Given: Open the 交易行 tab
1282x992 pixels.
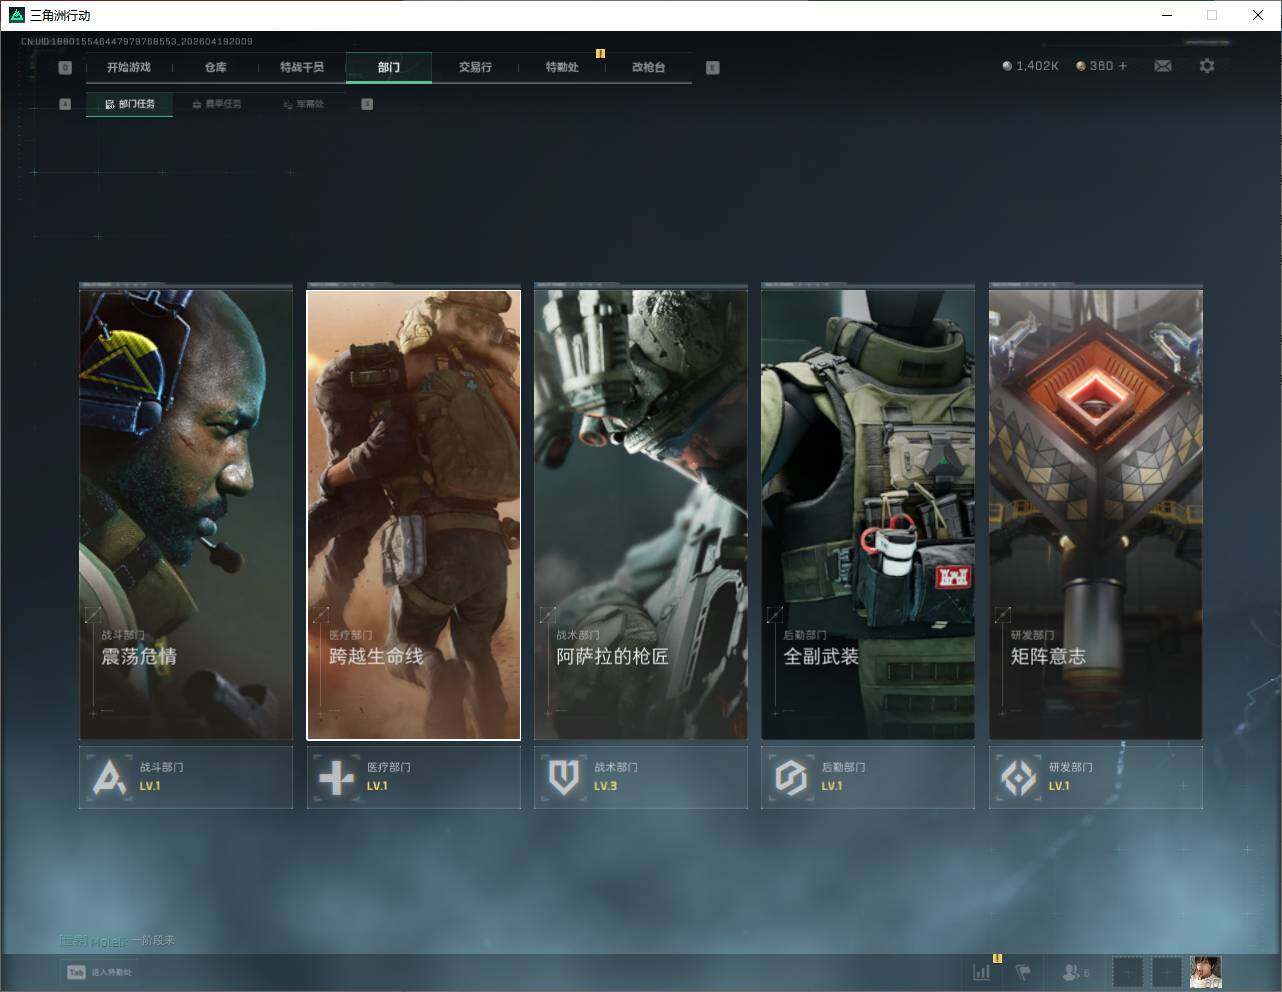Looking at the screenshot, I should tap(475, 67).
